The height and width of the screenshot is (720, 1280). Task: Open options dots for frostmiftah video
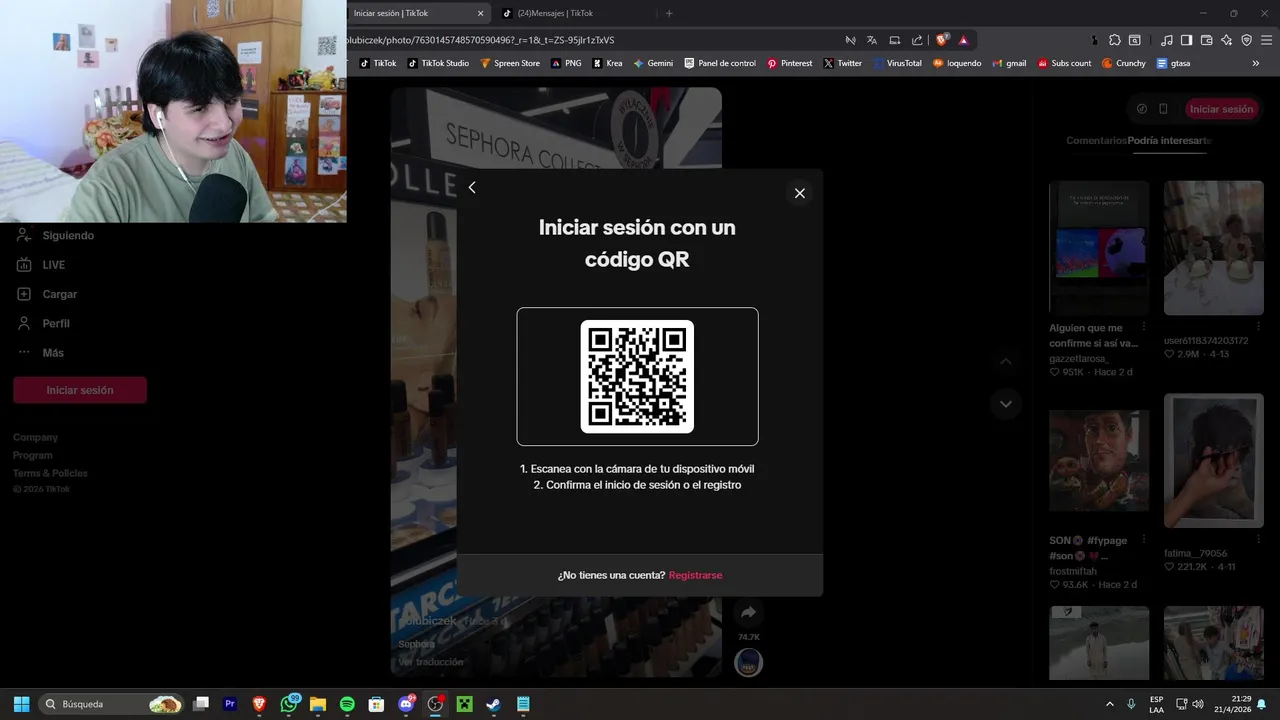1144,541
